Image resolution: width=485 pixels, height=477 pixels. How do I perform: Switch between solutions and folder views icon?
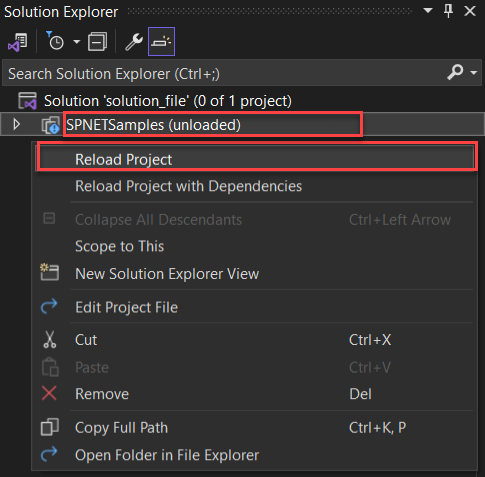[18, 42]
